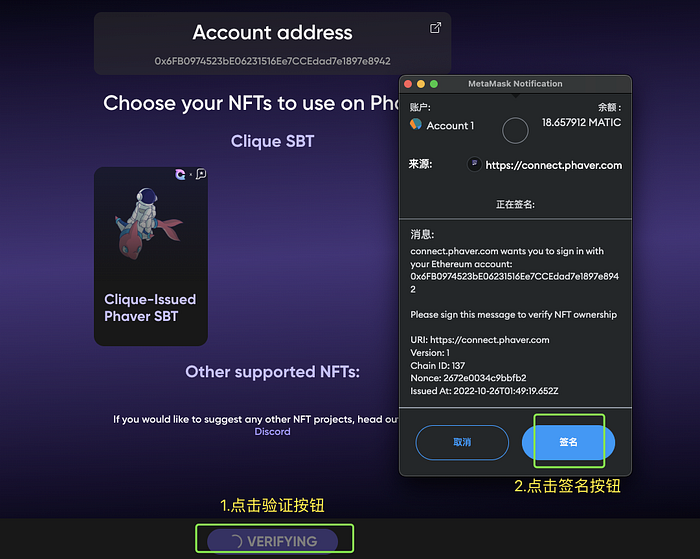Viewport: 700px width, 559px height.
Task: Click the account address hex string
Action: 272,61
